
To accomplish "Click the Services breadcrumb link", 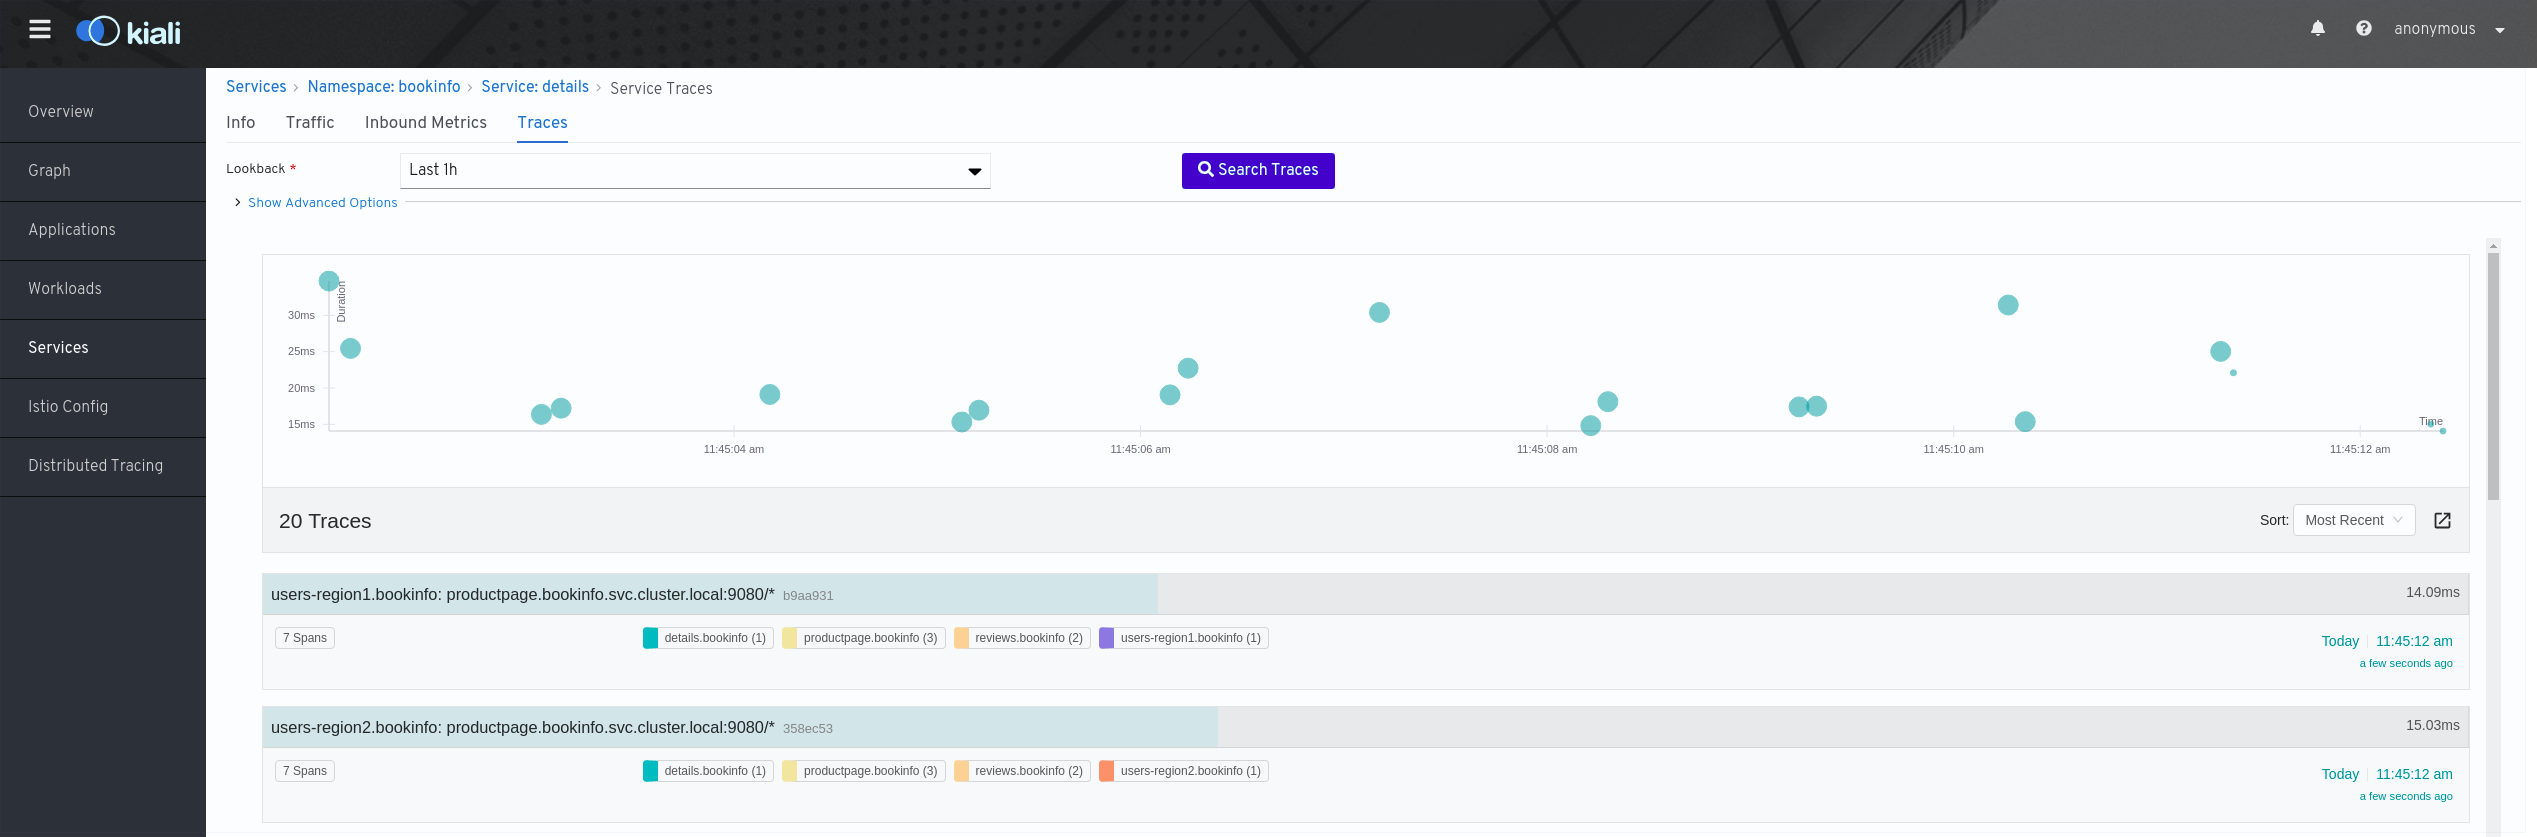I will click(256, 87).
